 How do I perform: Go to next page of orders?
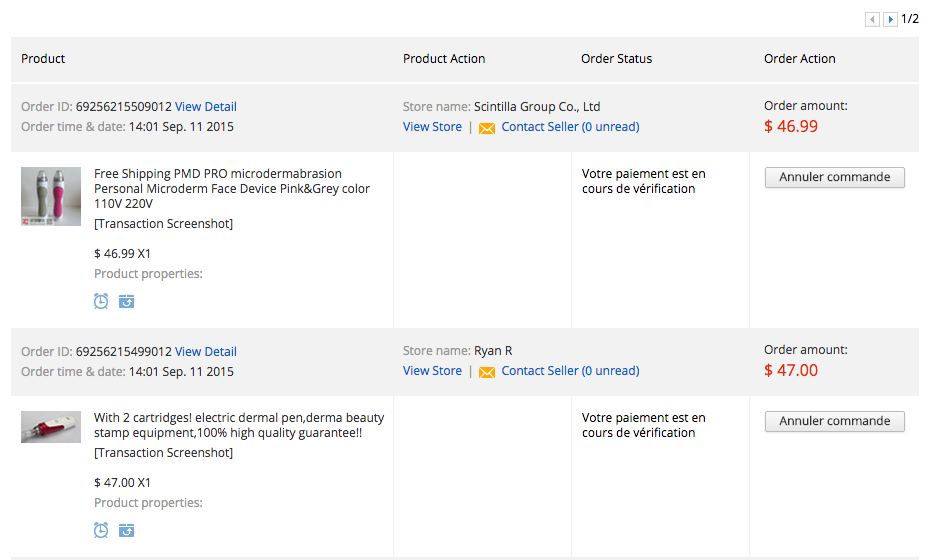tap(890, 19)
